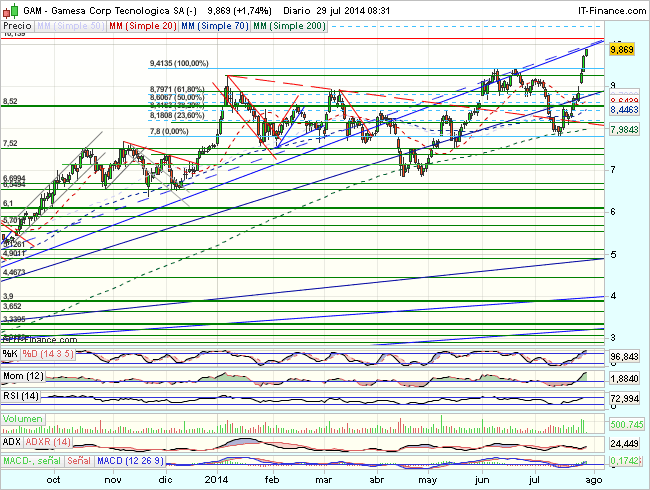This screenshot has width=650, height=490.
Task: Click the 1,8840 momentum value
Action: point(624,378)
